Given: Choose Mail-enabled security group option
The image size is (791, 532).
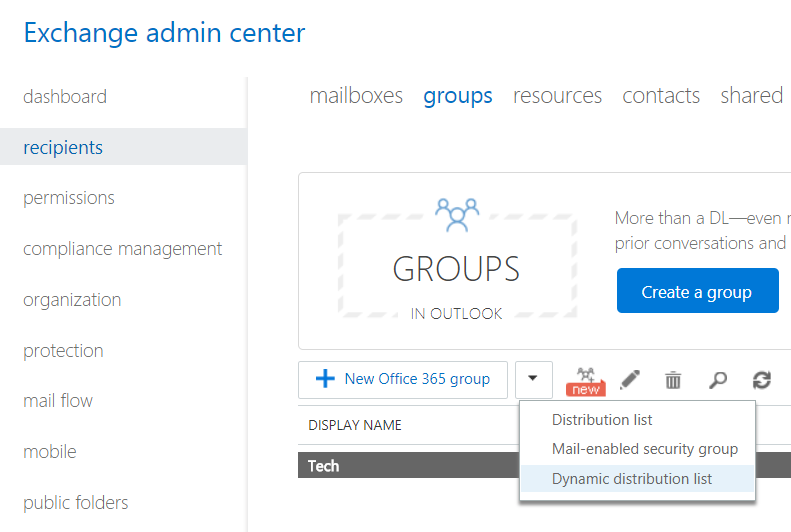Looking at the screenshot, I should tap(645, 449).
